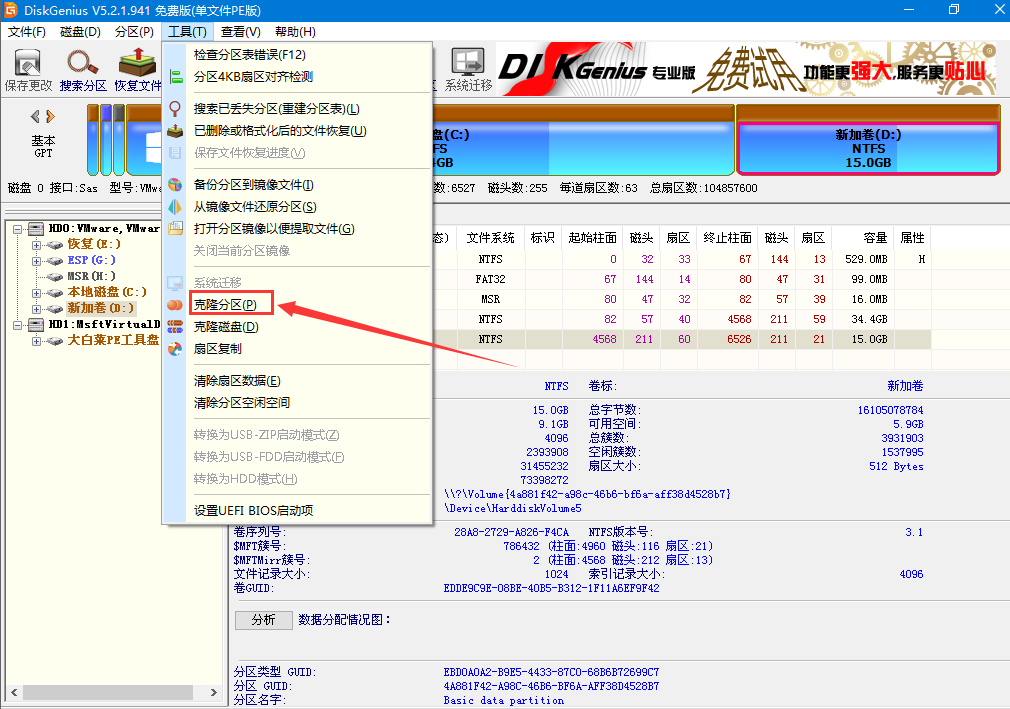Click the 标识 column header
This screenshot has height=709, width=1010.
pos(542,238)
